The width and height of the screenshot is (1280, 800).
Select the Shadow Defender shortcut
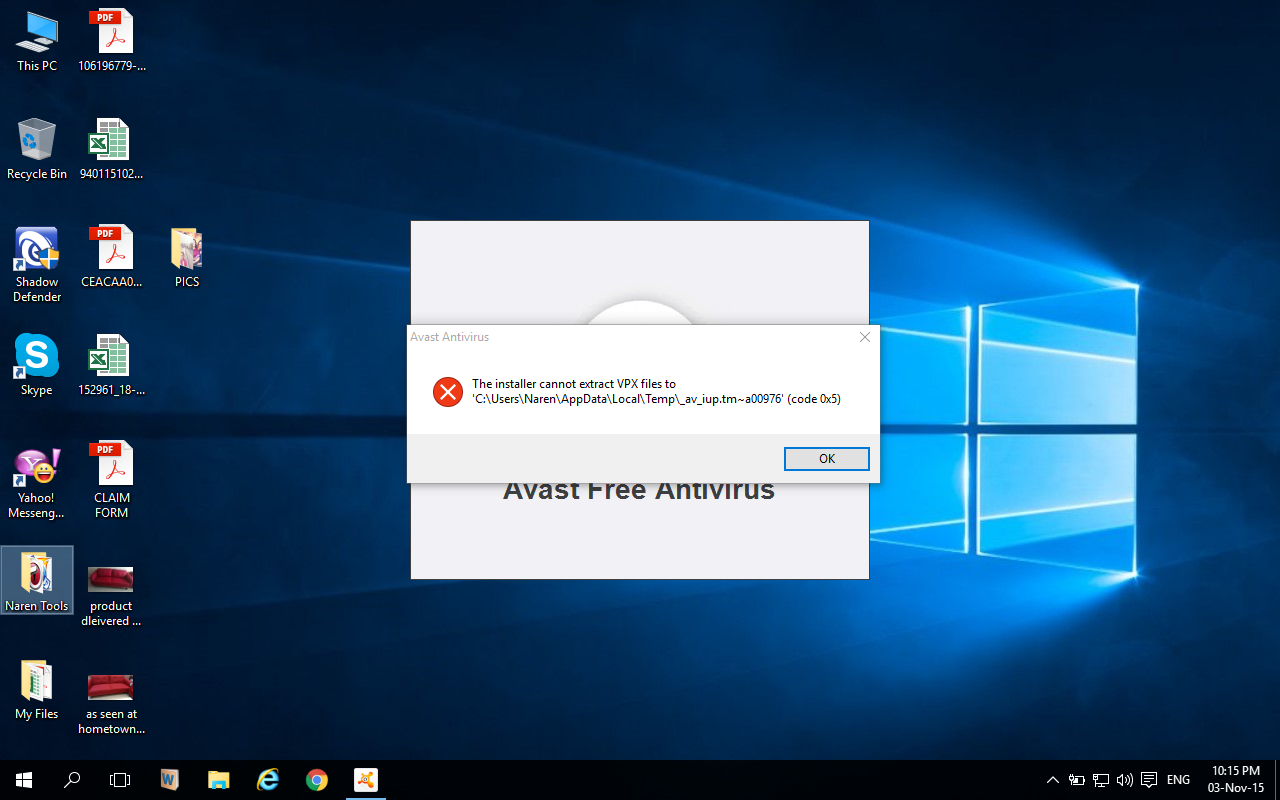tap(37, 264)
